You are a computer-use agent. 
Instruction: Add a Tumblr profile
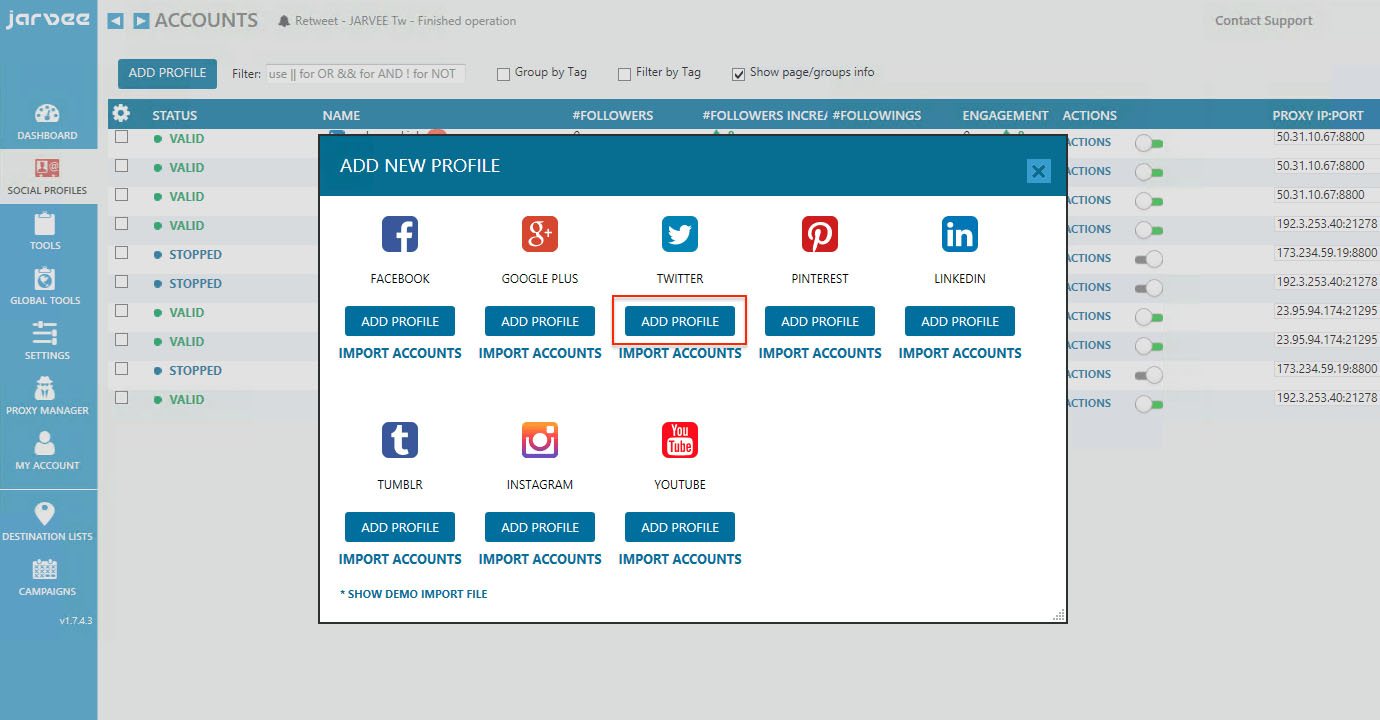[x=400, y=527]
